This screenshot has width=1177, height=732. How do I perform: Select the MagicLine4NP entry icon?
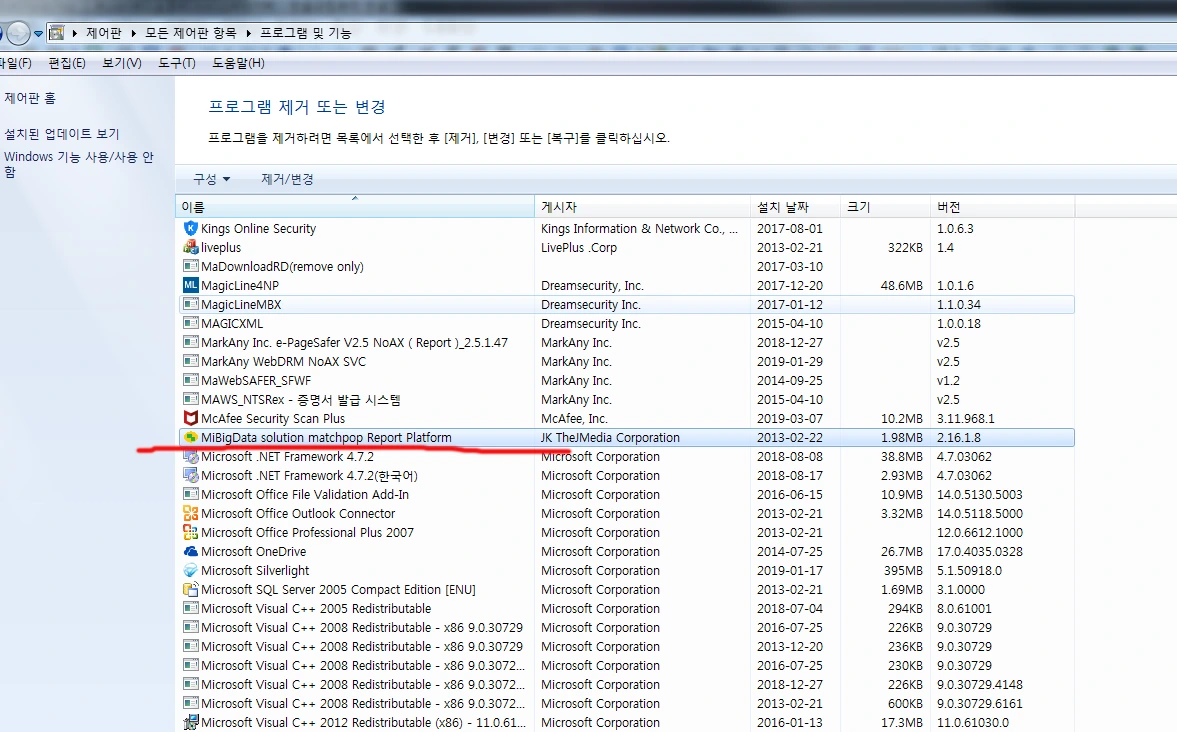pos(190,285)
